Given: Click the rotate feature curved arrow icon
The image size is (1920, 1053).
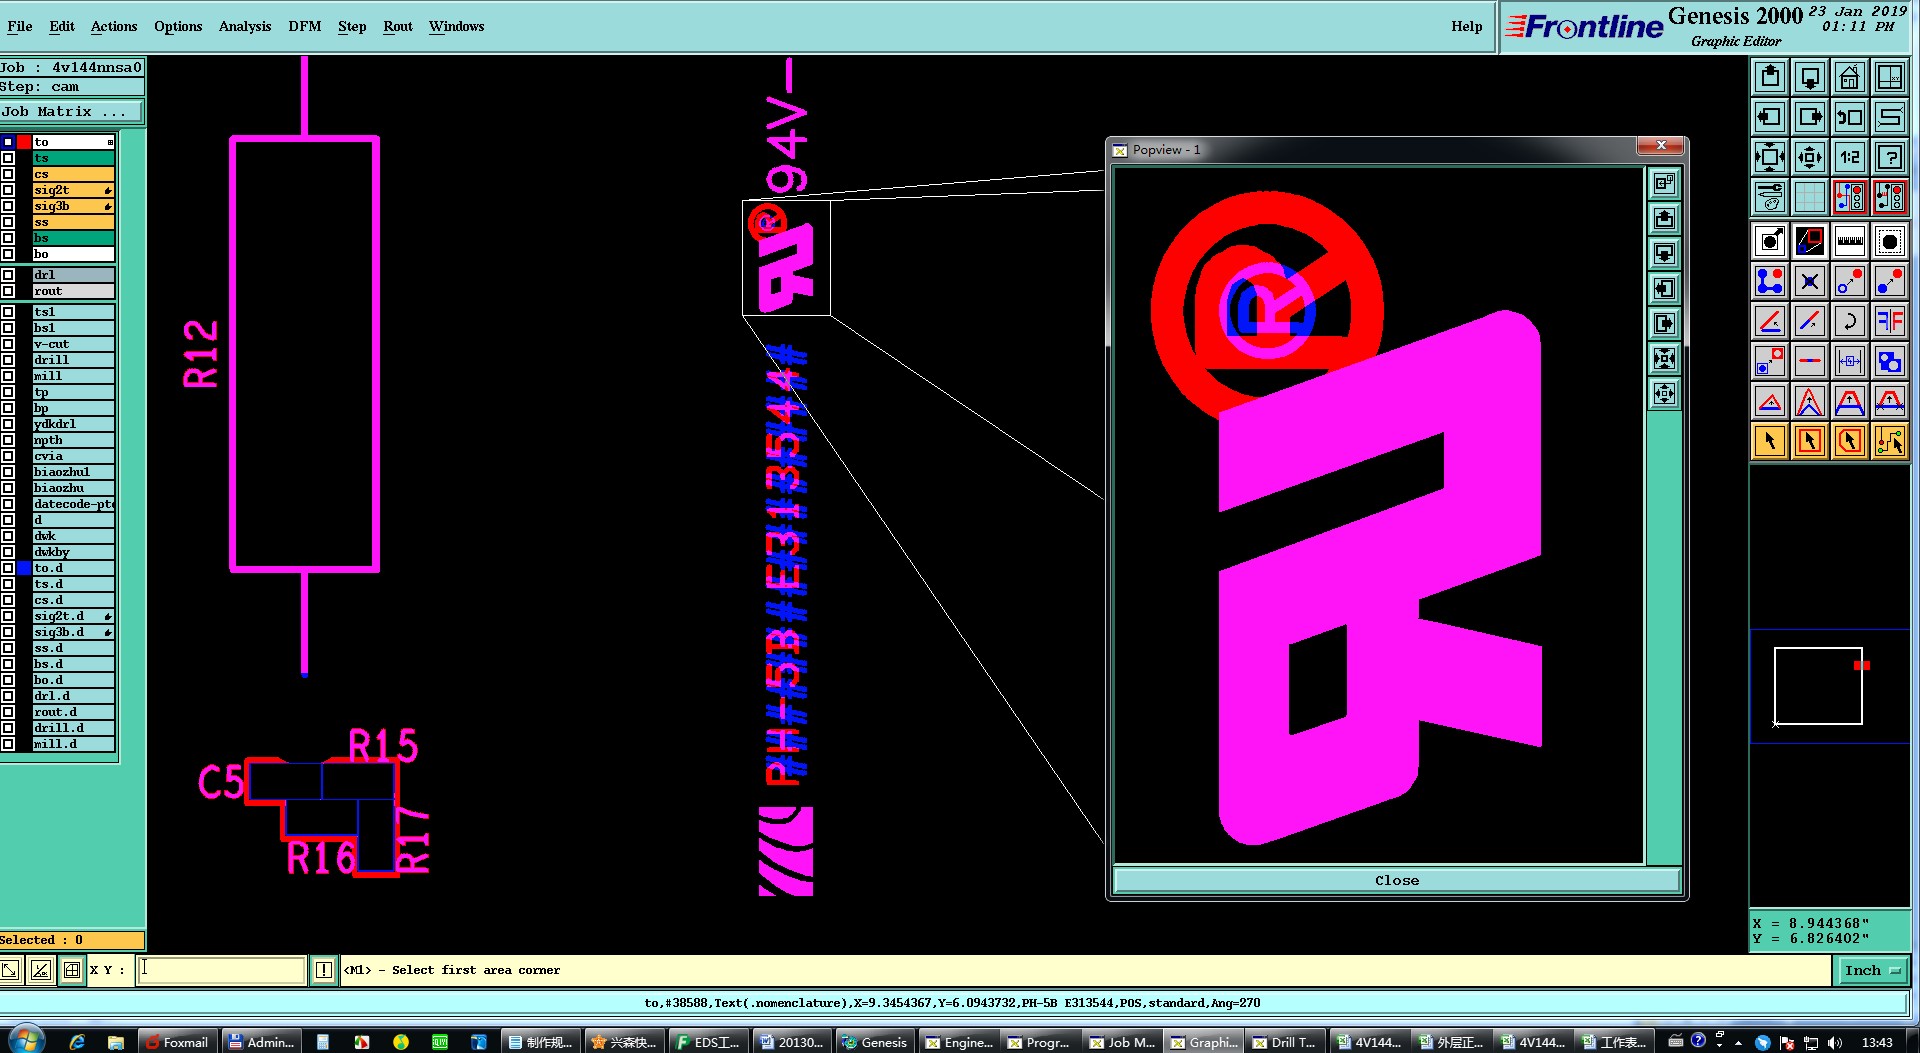Looking at the screenshot, I should tap(1850, 321).
